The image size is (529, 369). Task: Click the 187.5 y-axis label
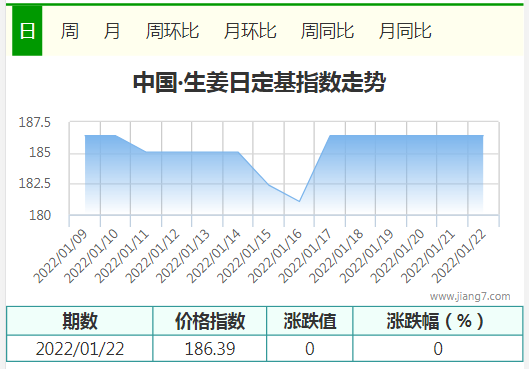(34, 122)
